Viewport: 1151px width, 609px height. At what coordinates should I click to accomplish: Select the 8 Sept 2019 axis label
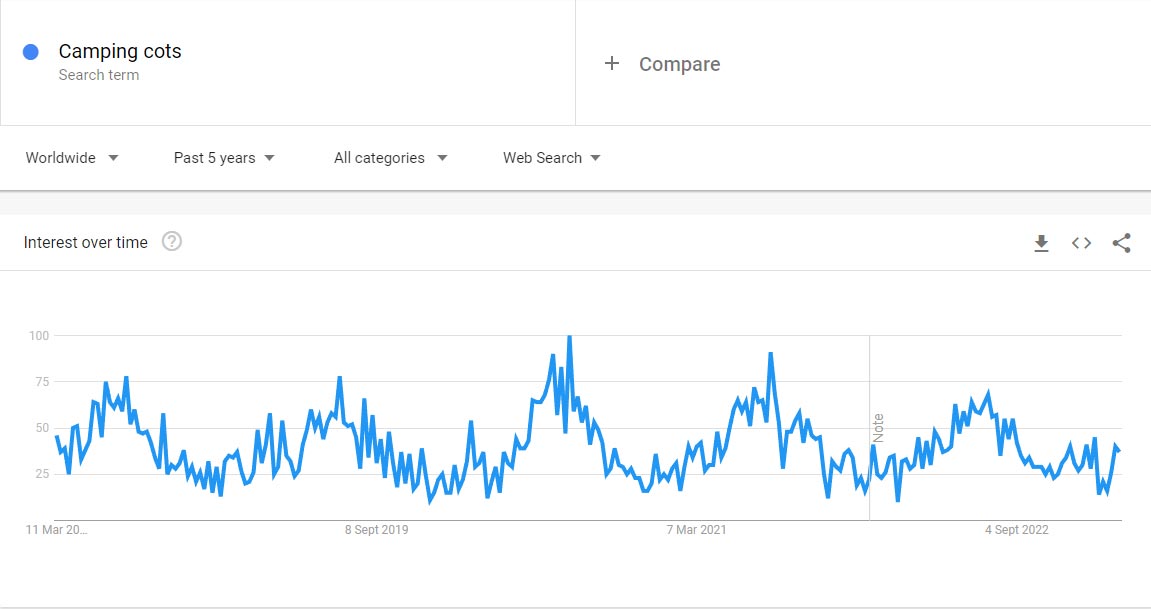pyautogui.click(x=376, y=530)
